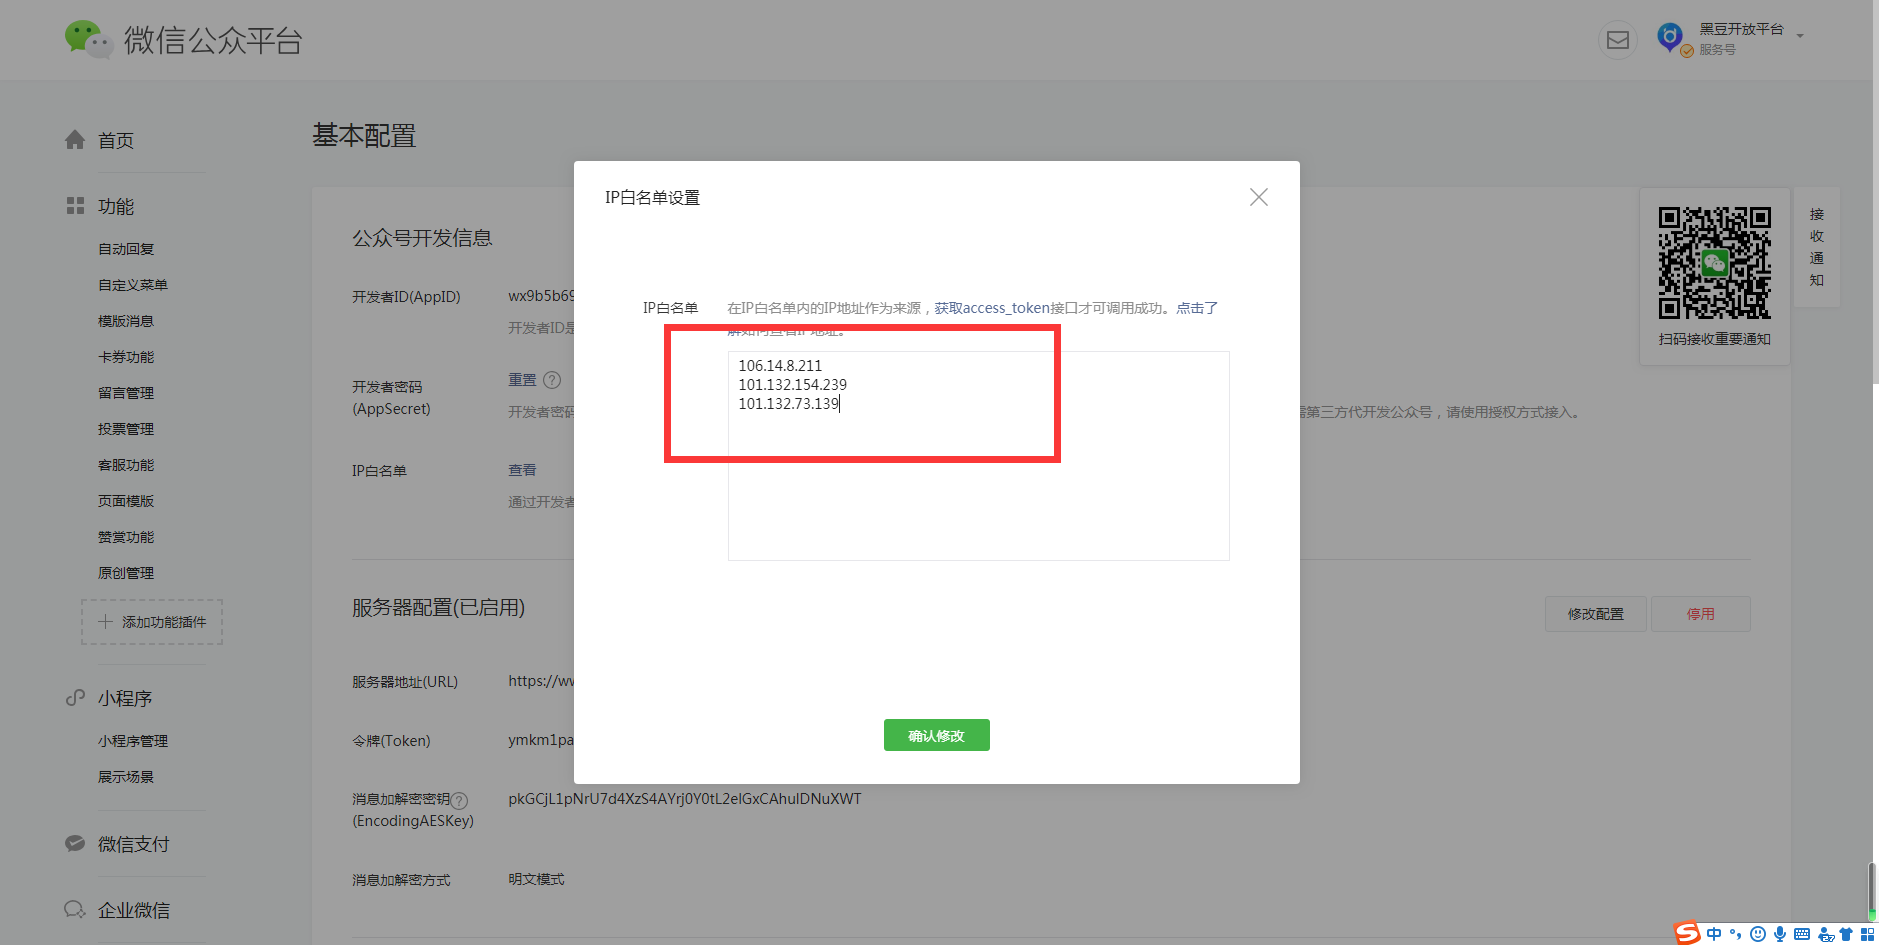Screen dimensions: 1879x945
Task: Open the IME toolbox grid icon
Action: point(1867,934)
